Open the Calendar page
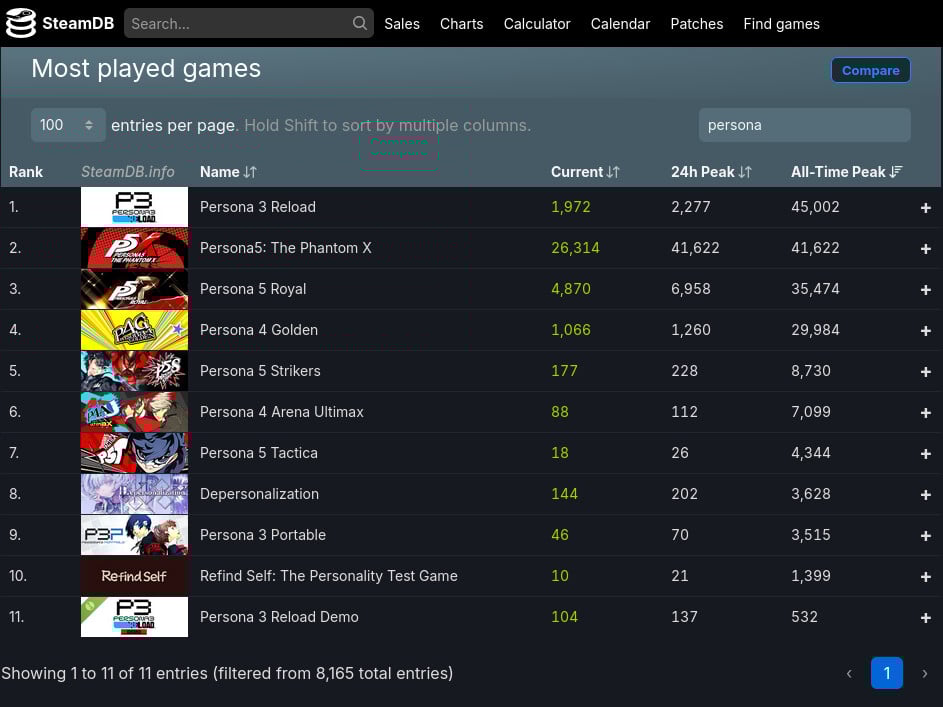 pyautogui.click(x=620, y=24)
